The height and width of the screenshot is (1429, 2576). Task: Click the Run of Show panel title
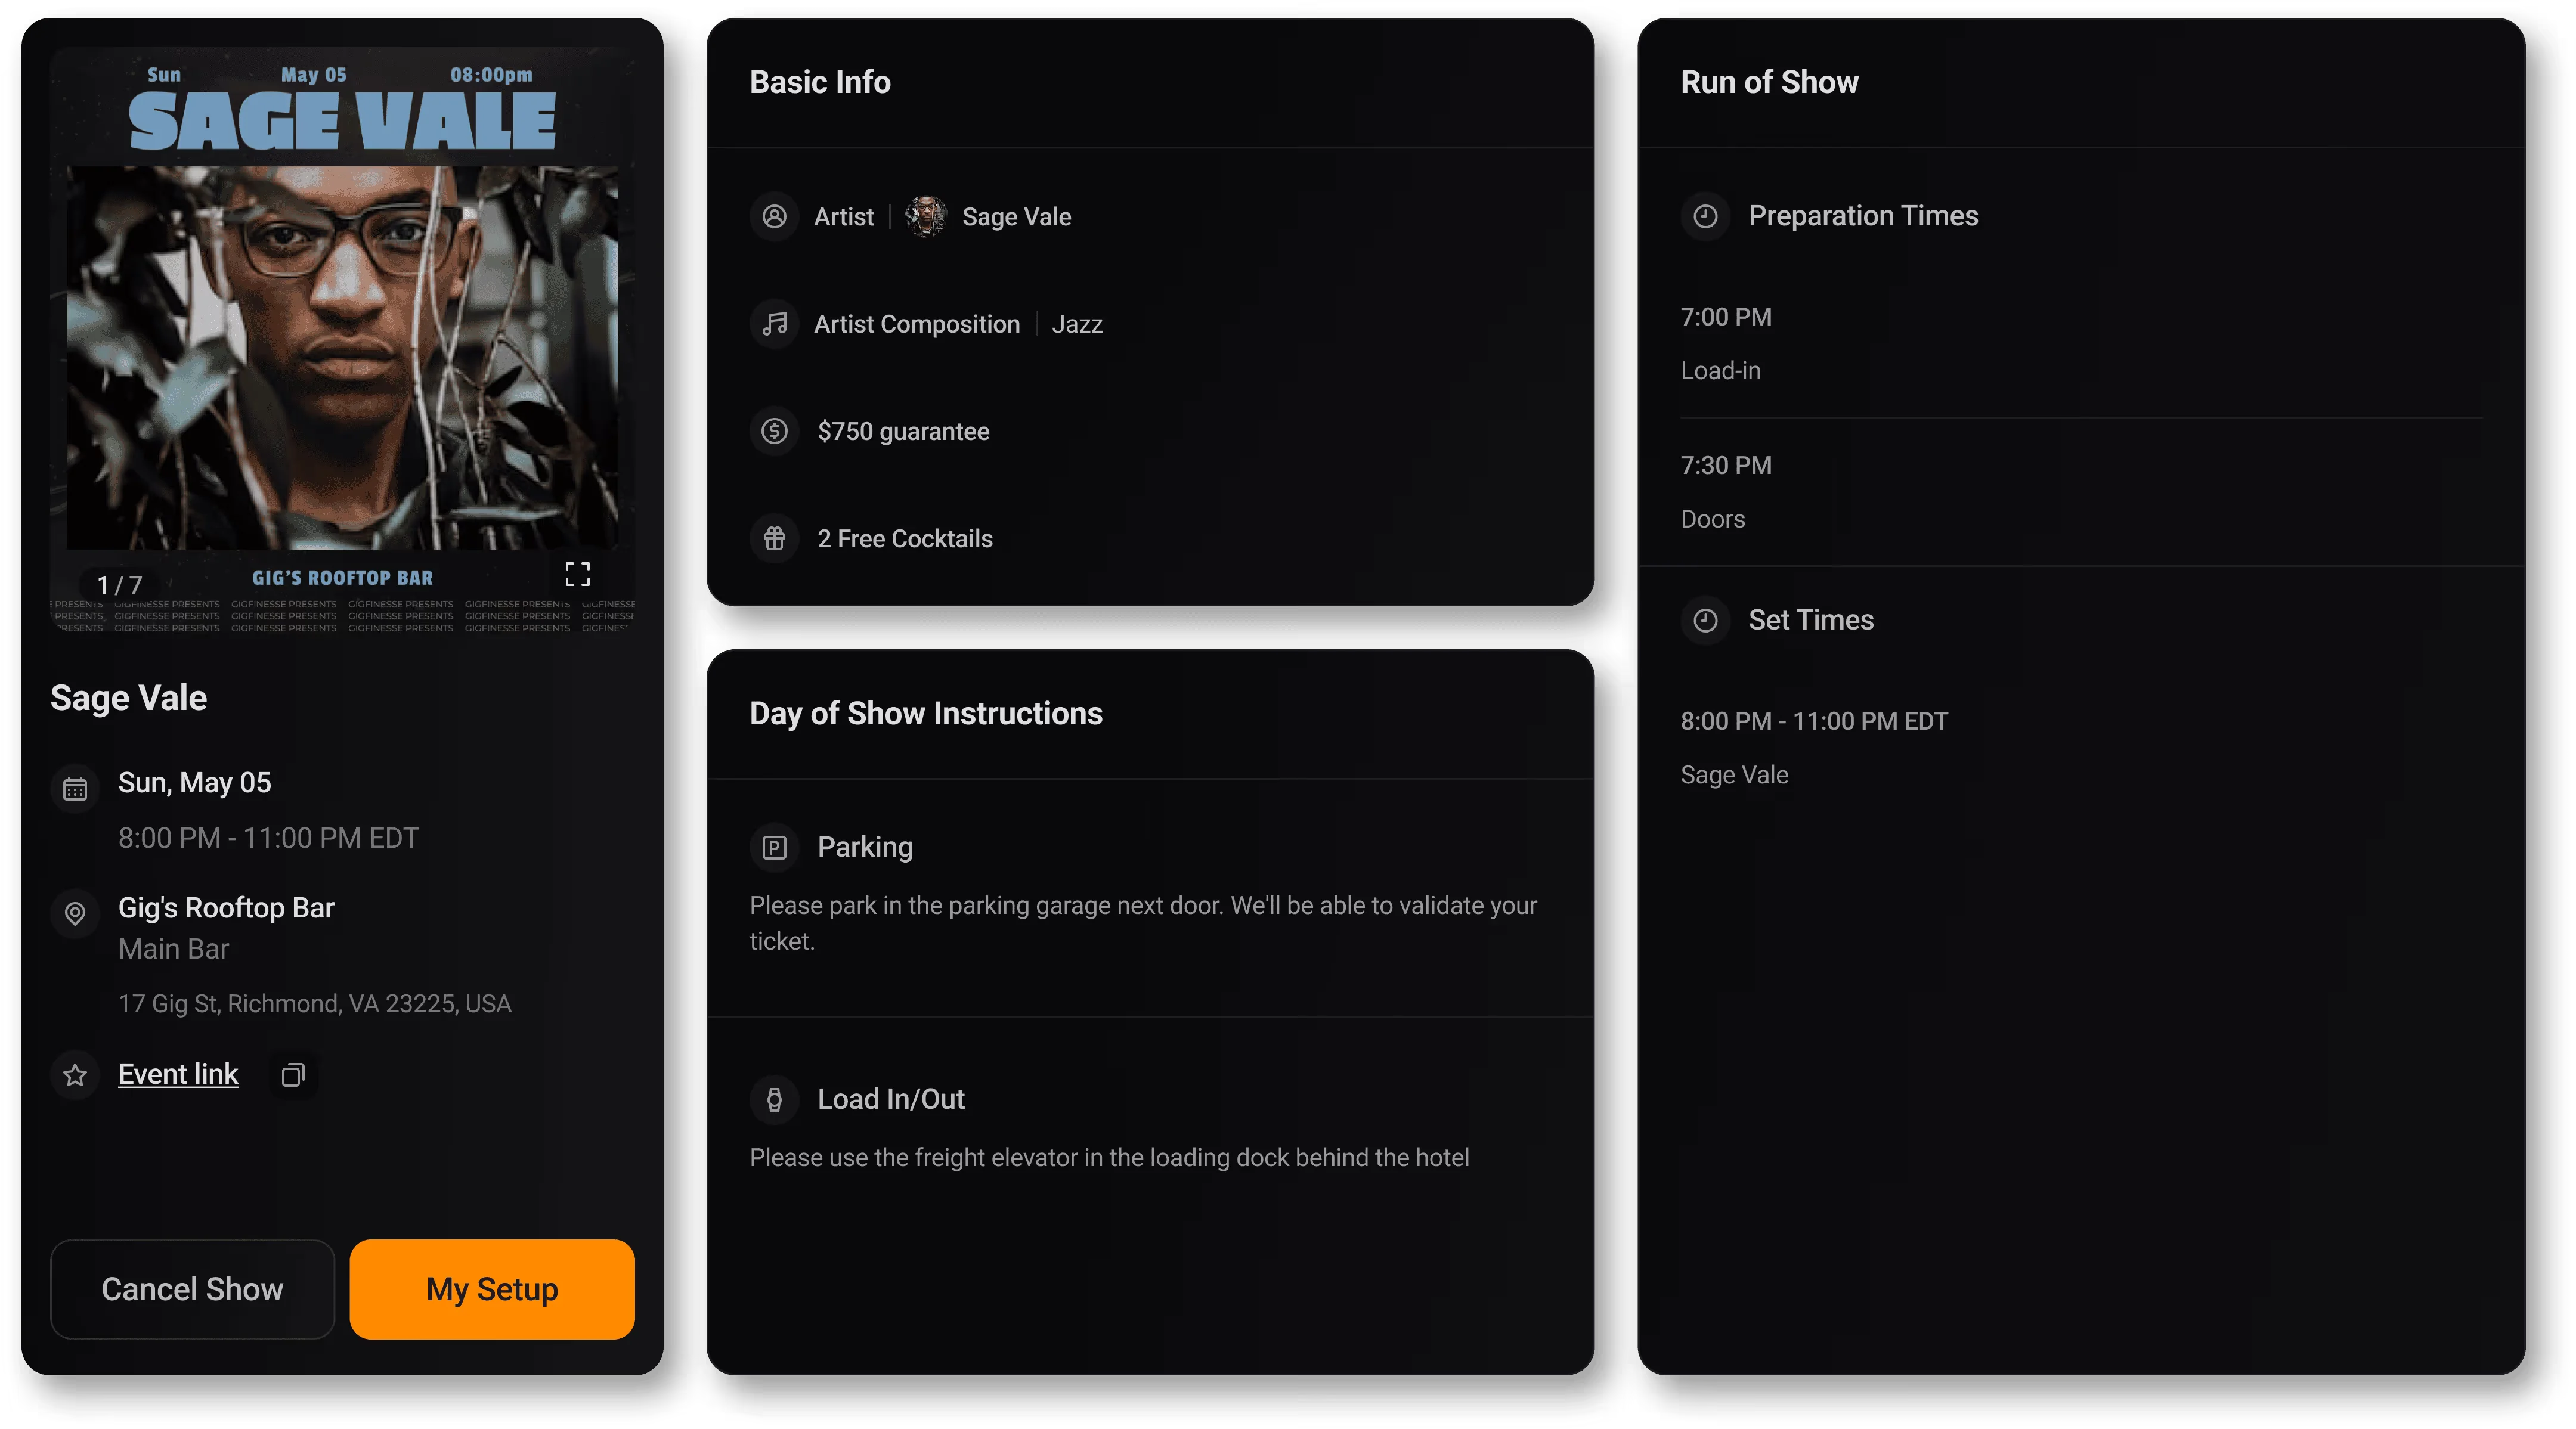(x=1769, y=82)
